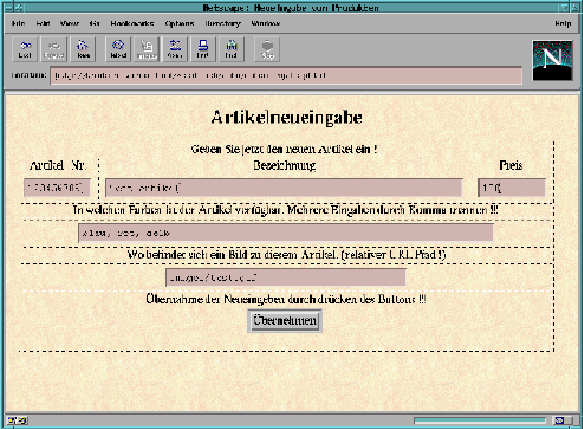Image resolution: width=583 pixels, height=429 pixels.
Task: Click the Übernehmen button
Action: tap(285, 320)
